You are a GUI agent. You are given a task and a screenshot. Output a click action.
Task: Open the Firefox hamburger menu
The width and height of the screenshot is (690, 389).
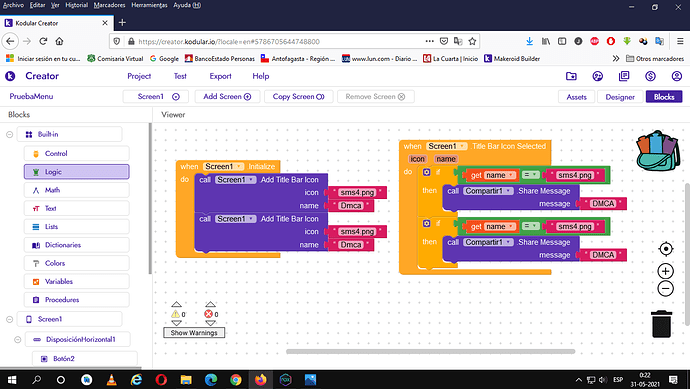click(680, 41)
